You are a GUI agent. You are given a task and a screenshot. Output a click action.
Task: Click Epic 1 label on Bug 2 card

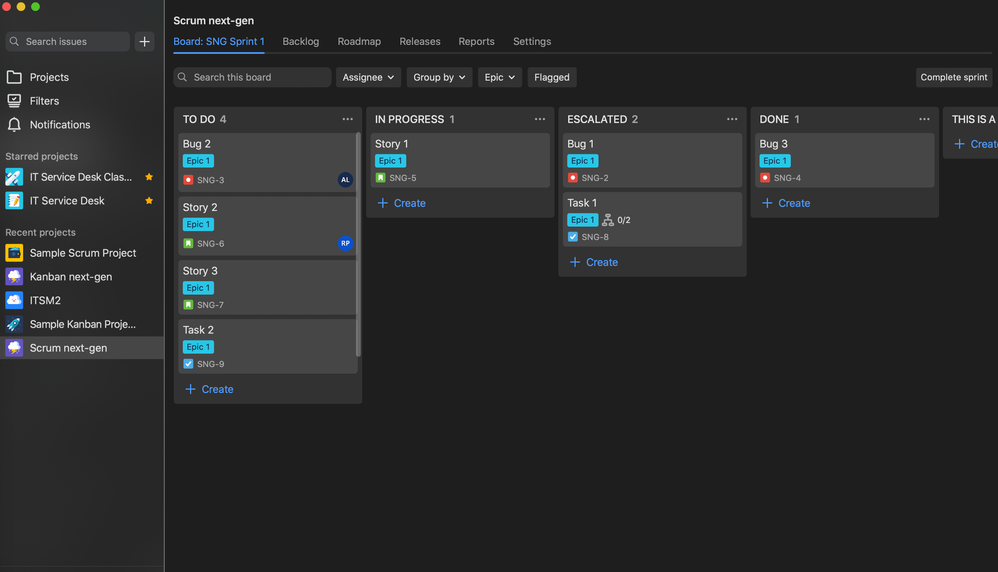(x=199, y=161)
